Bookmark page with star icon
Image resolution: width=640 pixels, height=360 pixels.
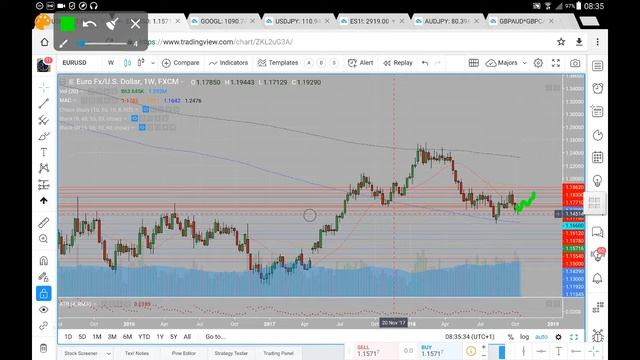pyautogui.click(x=561, y=42)
